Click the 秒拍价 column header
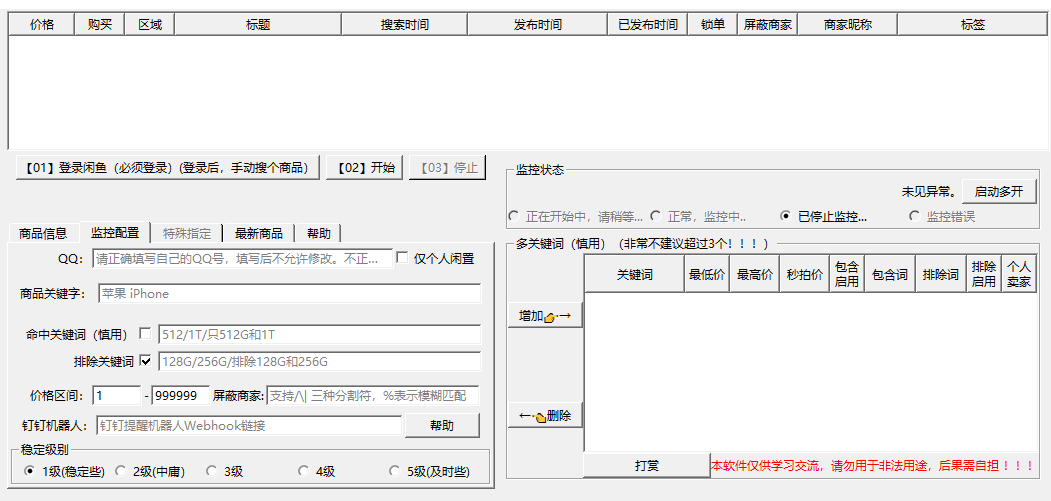Viewport: 1051px width, 501px height. [804, 274]
